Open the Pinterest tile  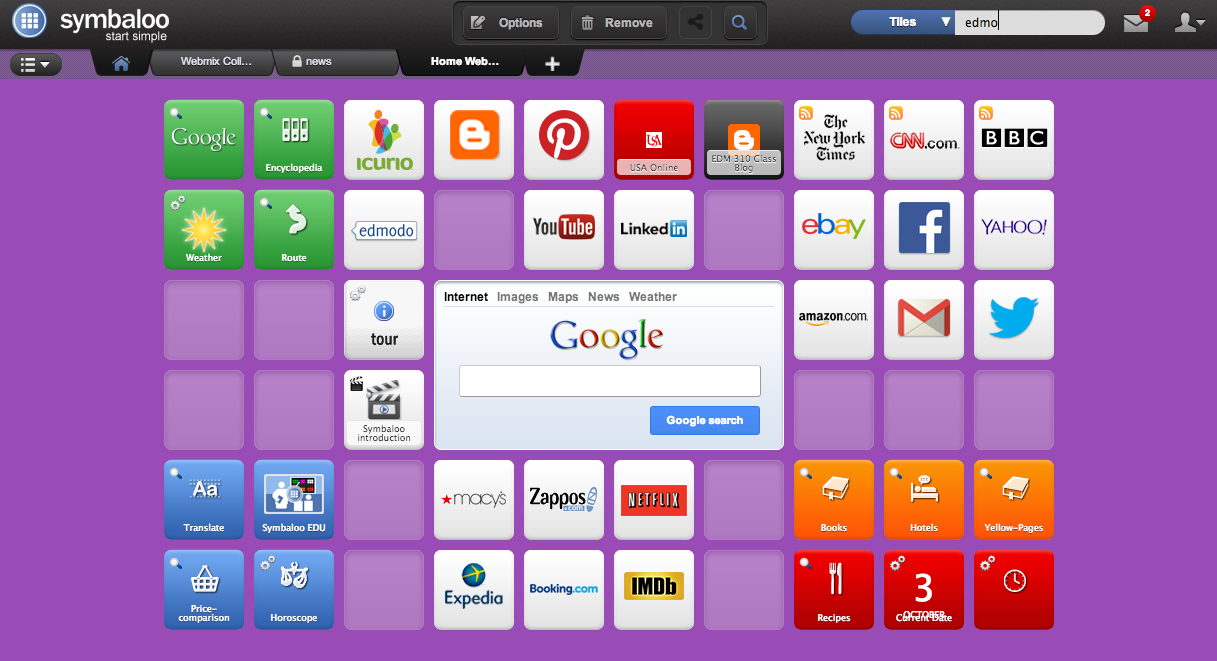coord(564,140)
